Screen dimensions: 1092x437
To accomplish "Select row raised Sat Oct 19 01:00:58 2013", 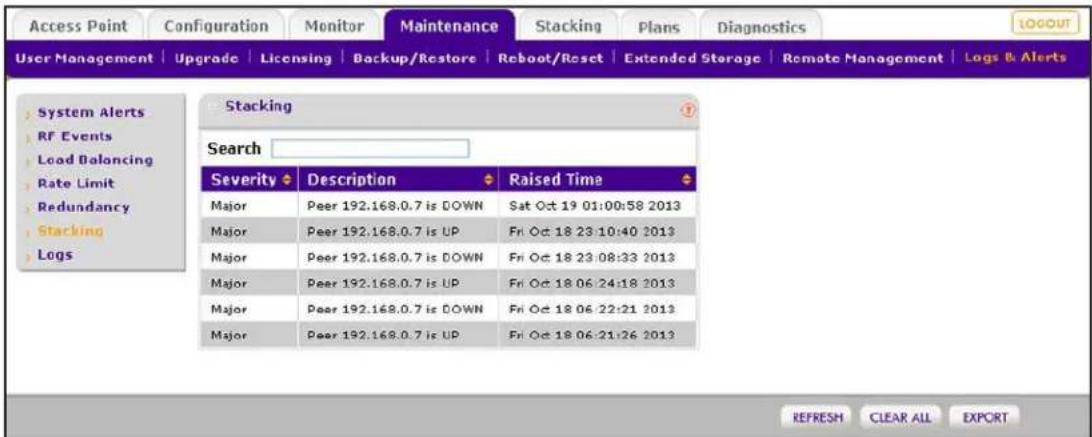I will click(x=448, y=206).
